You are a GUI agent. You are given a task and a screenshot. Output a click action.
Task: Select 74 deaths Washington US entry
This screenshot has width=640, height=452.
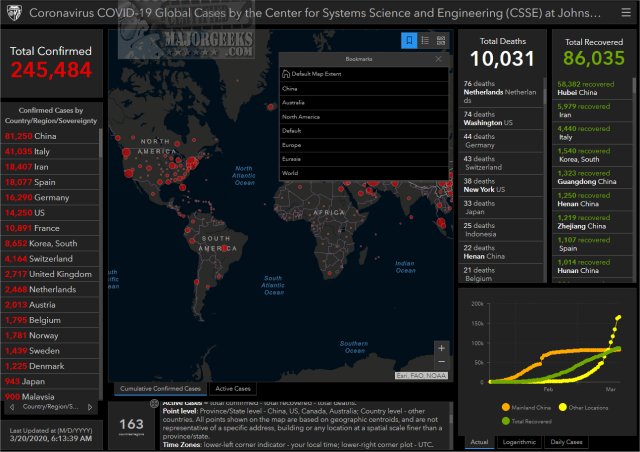pyautogui.click(x=501, y=118)
